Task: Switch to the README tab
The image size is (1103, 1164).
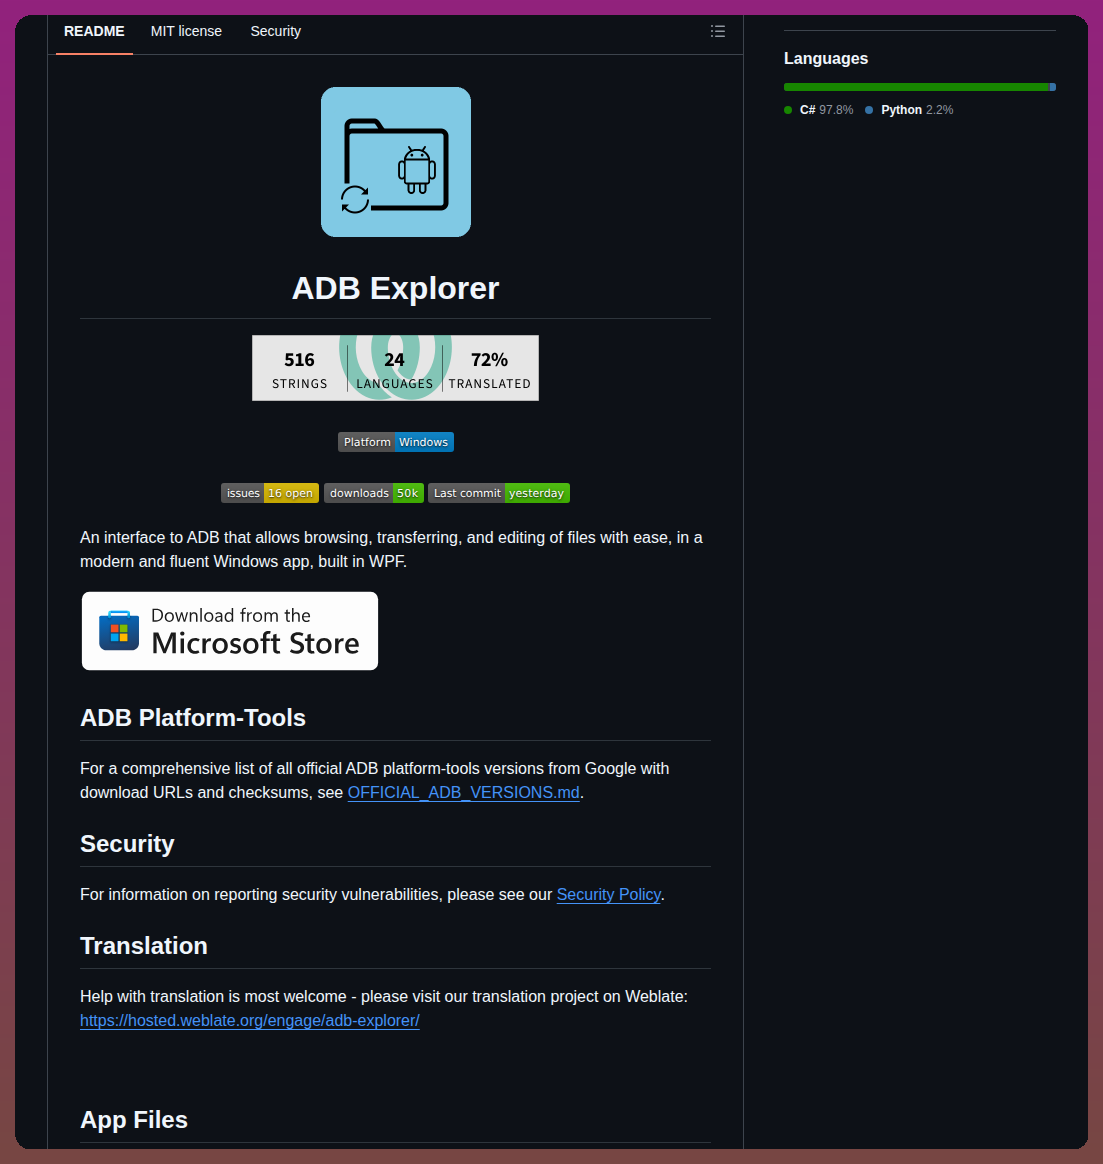Action: (x=94, y=31)
